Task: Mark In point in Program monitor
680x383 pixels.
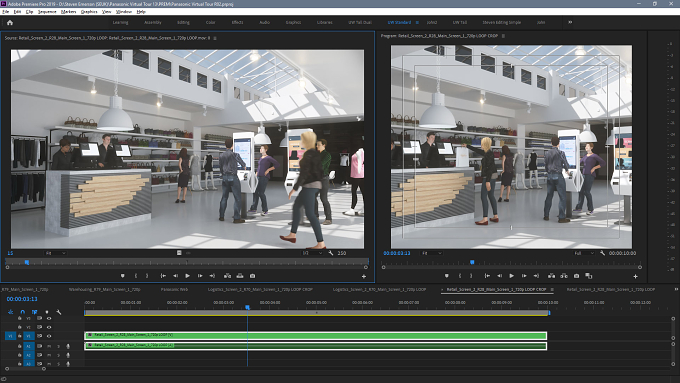Action: click(460, 276)
